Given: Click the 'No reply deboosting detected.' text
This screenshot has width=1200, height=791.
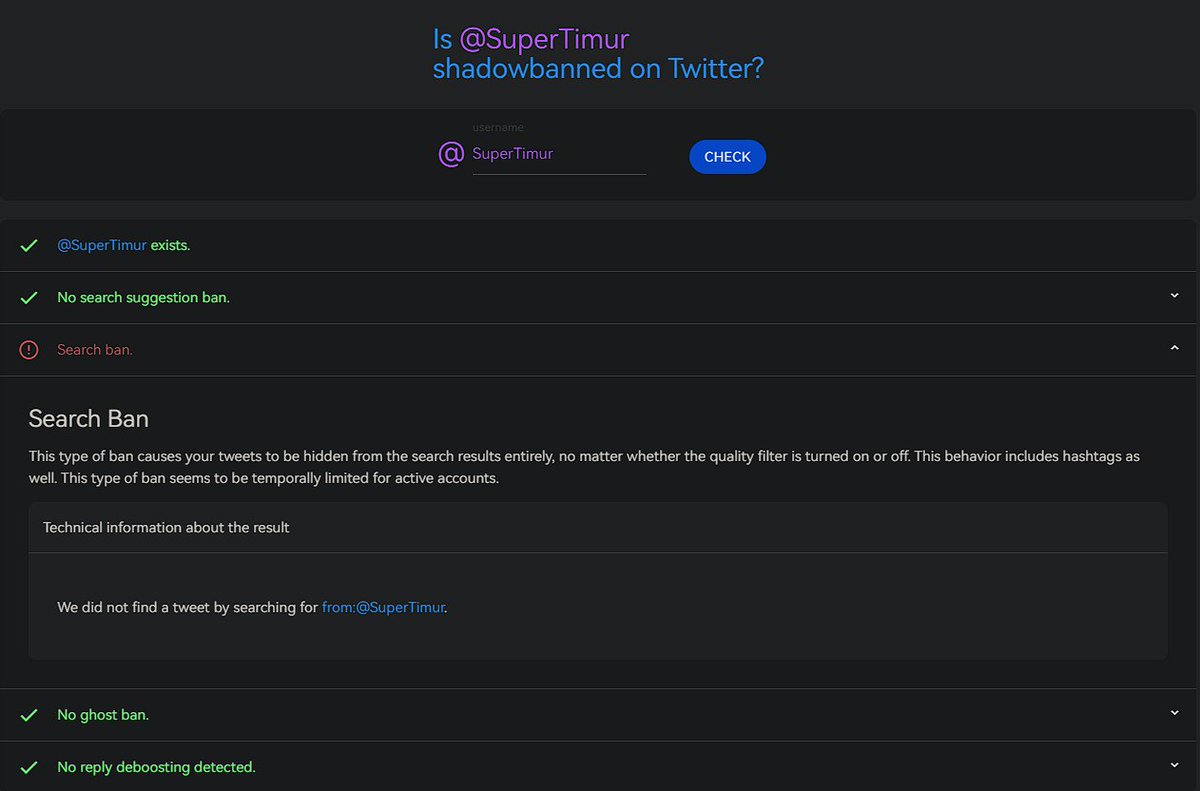Looking at the screenshot, I should (156, 767).
